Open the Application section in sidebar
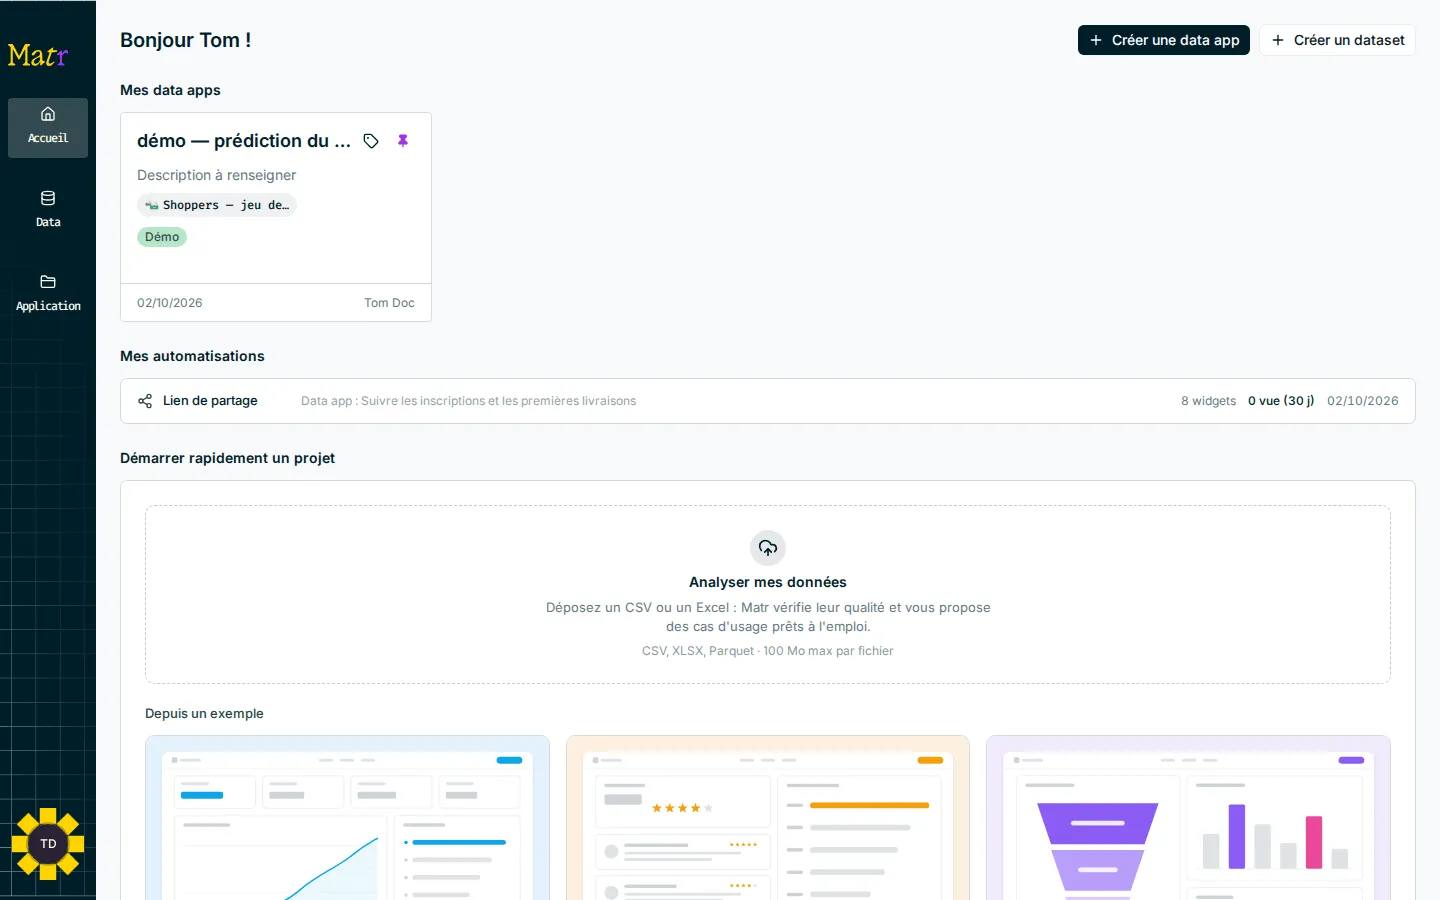Screen dimensions: 1440x900 tap(48, 295)
